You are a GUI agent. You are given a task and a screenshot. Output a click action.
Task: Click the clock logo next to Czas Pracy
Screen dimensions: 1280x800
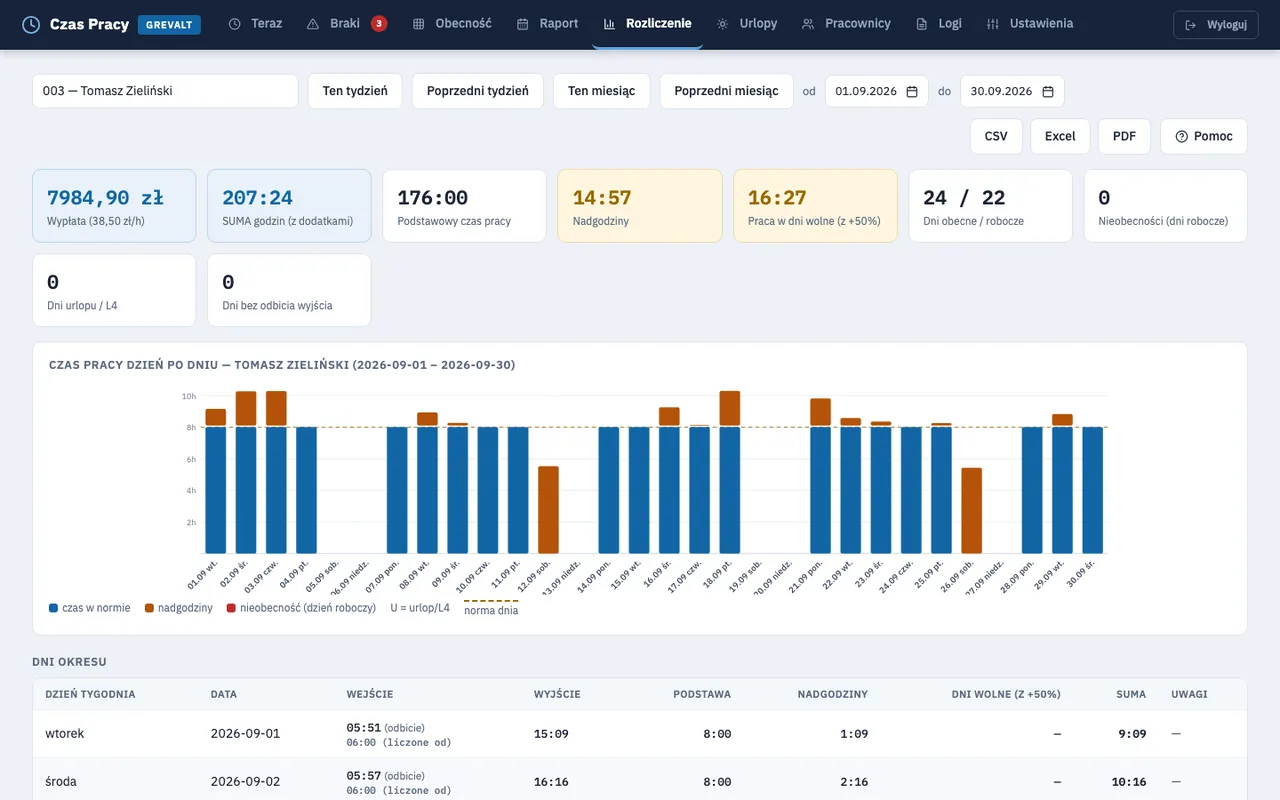coord(31,24)
